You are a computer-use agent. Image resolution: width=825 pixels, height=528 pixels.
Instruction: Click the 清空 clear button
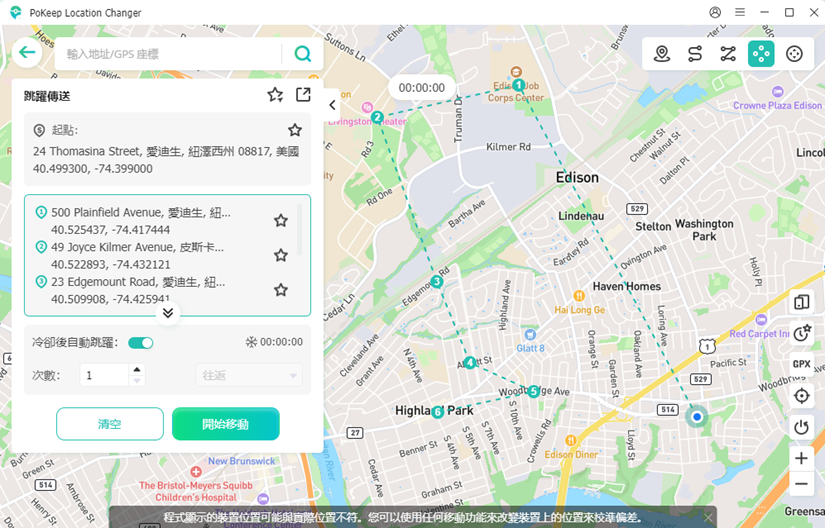tap(110, 424)
